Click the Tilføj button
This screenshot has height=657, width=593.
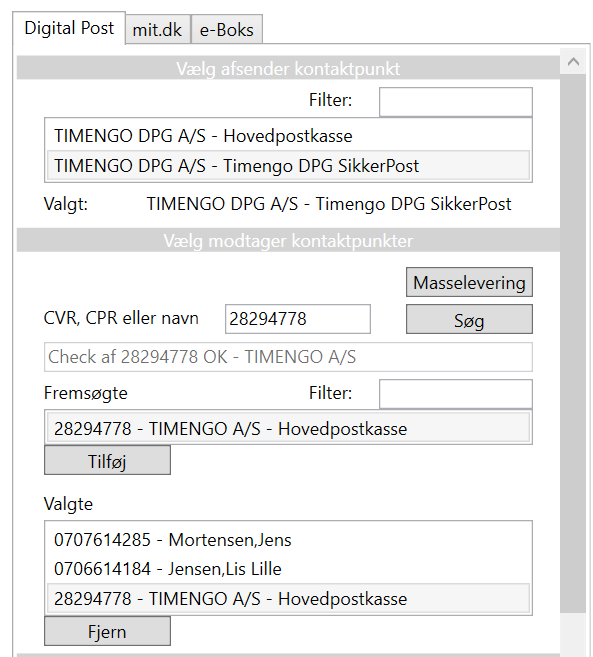coord(107,460)
